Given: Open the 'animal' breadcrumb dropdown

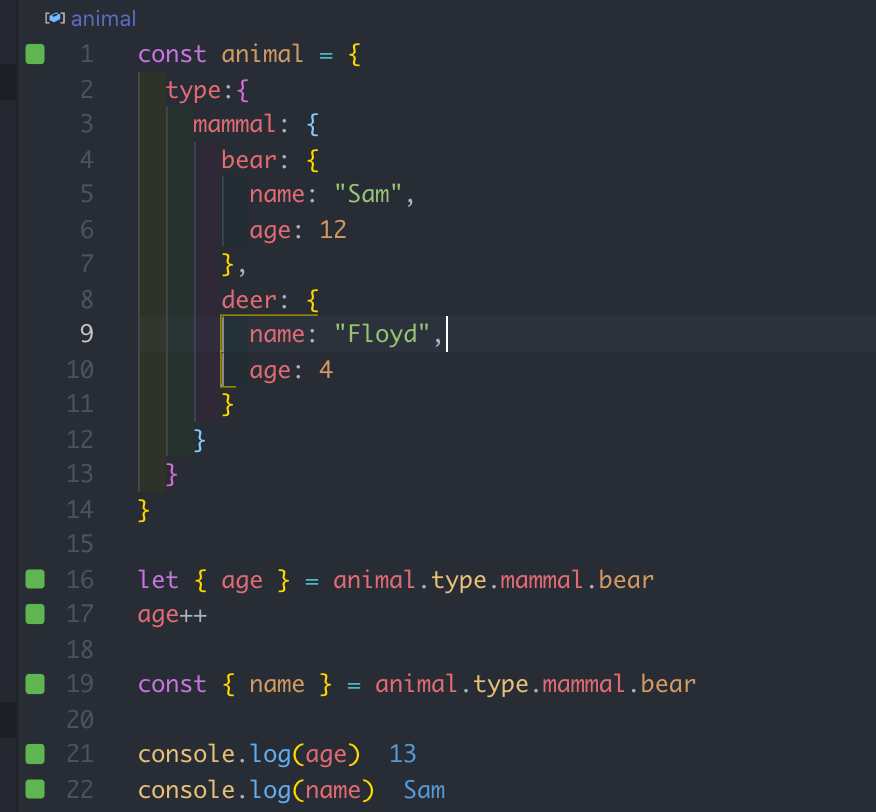Looking at the screenshot, I should click(103, 18).
